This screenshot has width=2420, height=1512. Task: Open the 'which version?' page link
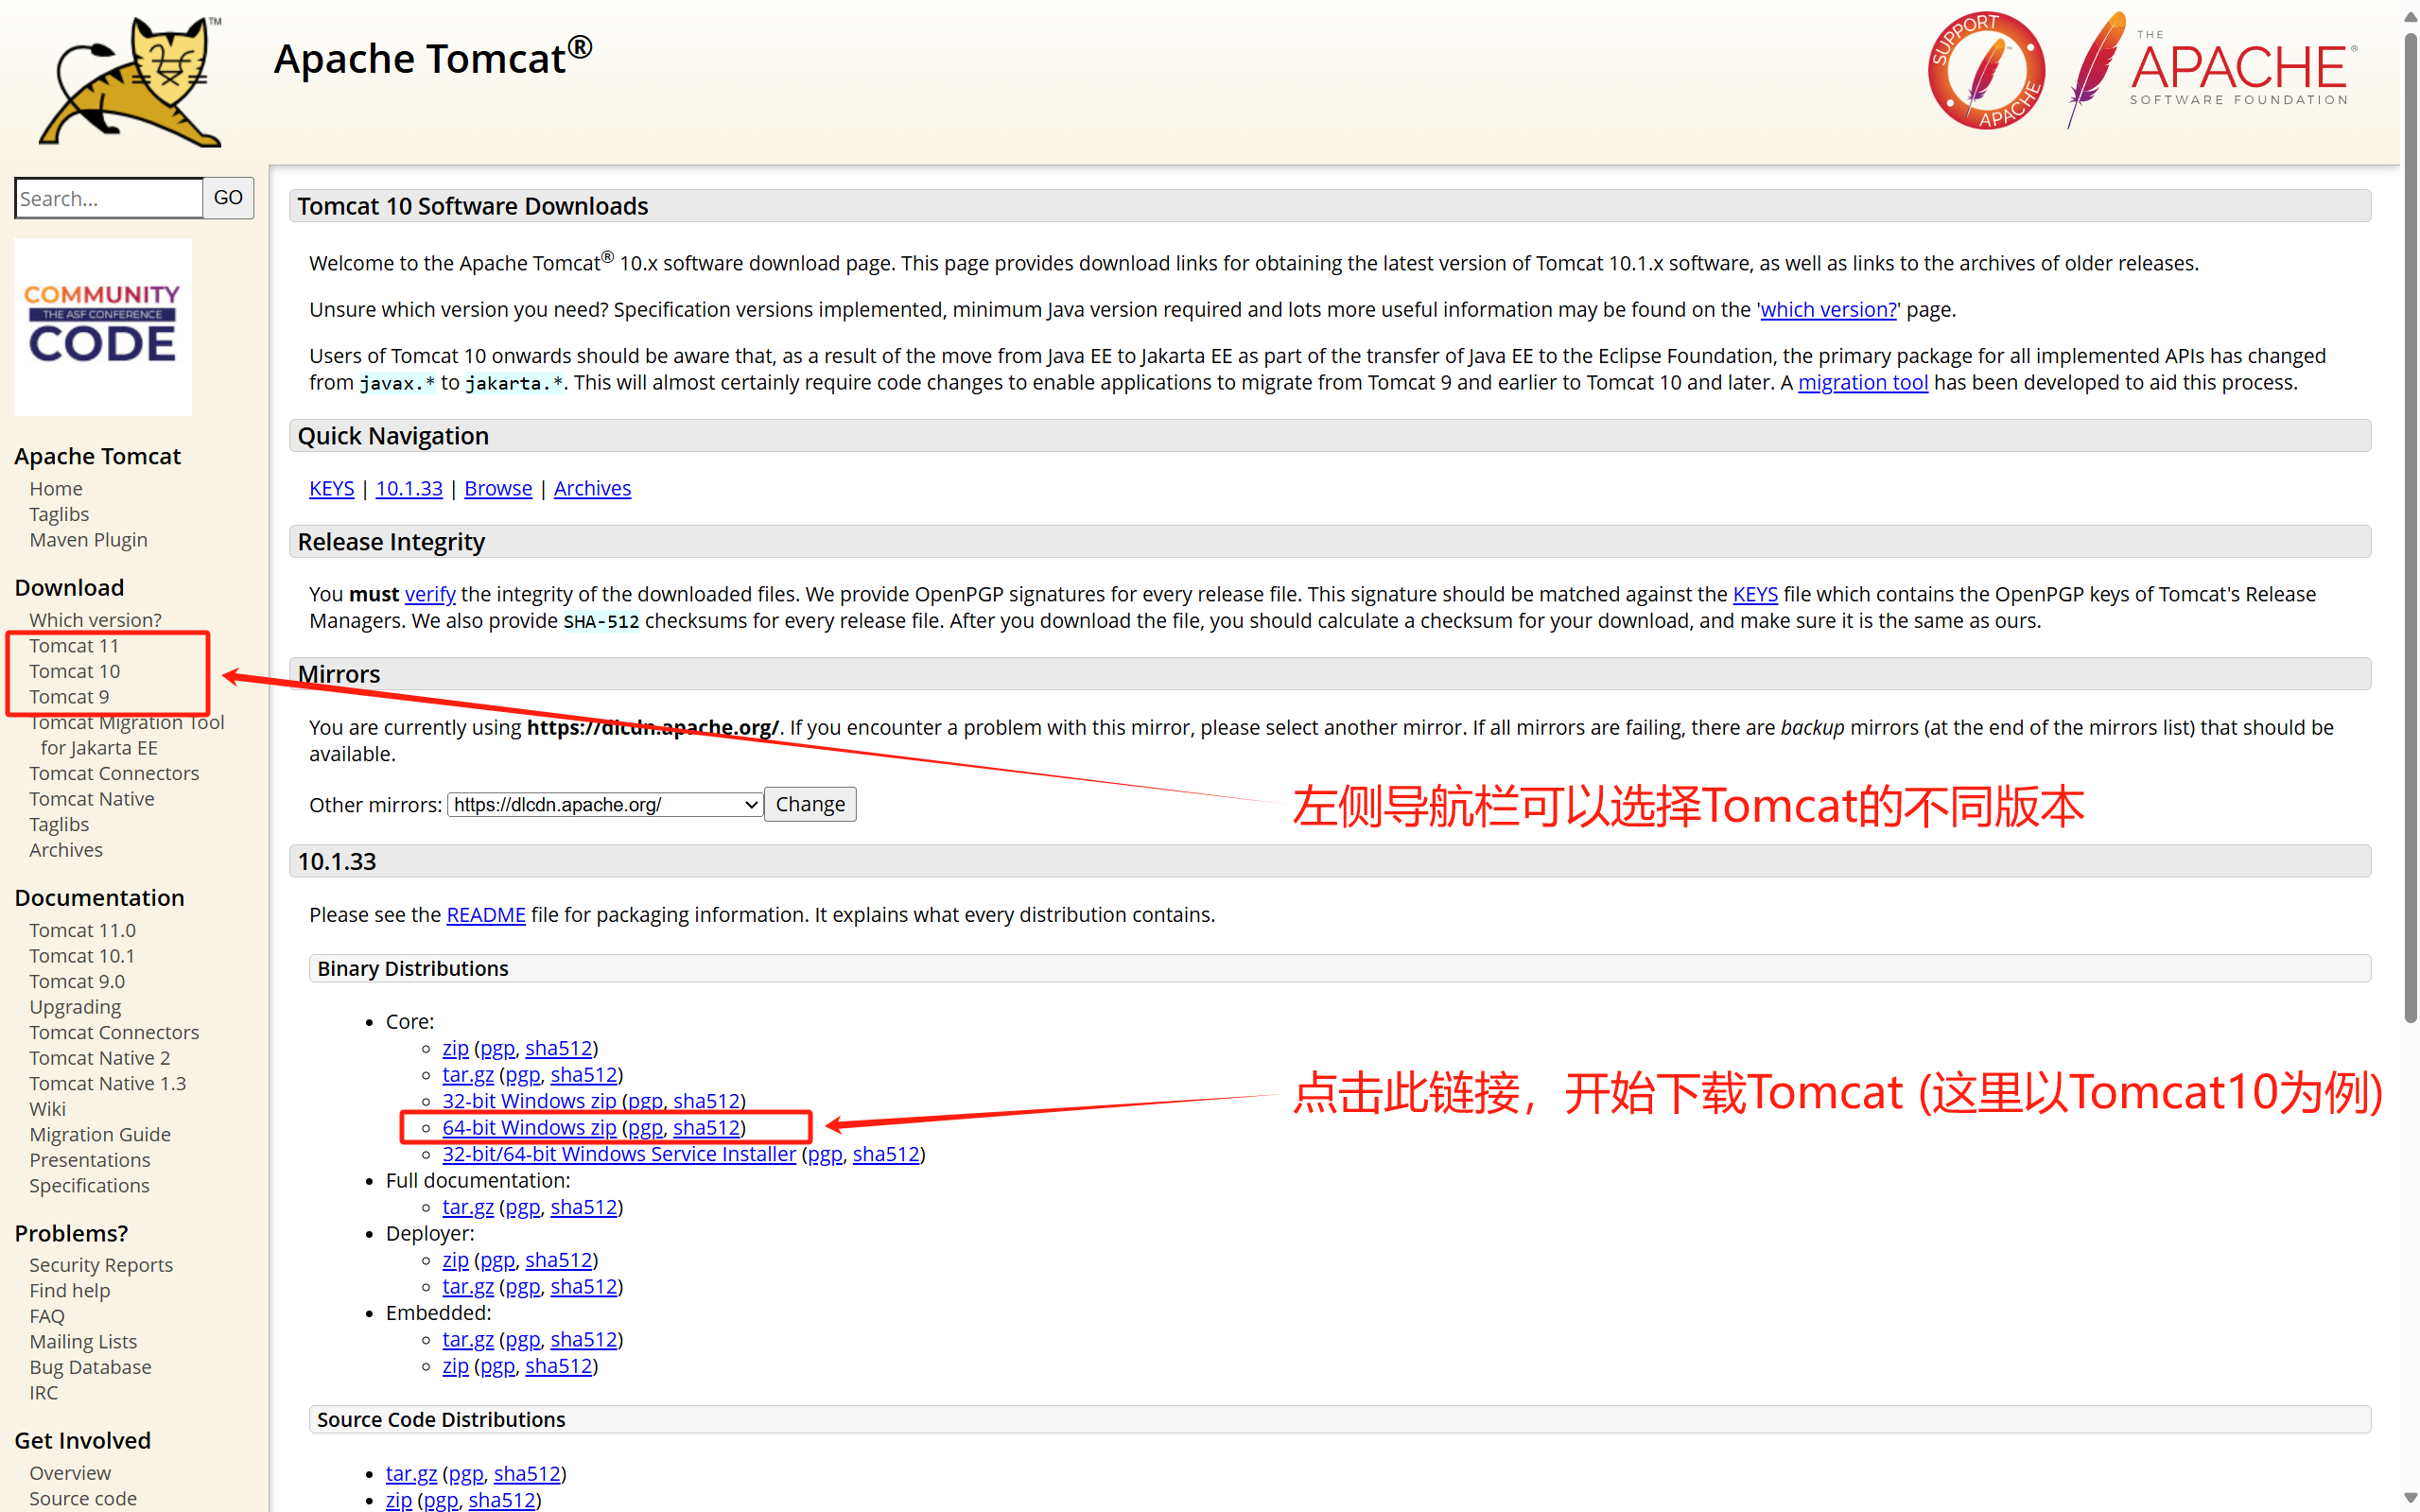coord(1828,309)
